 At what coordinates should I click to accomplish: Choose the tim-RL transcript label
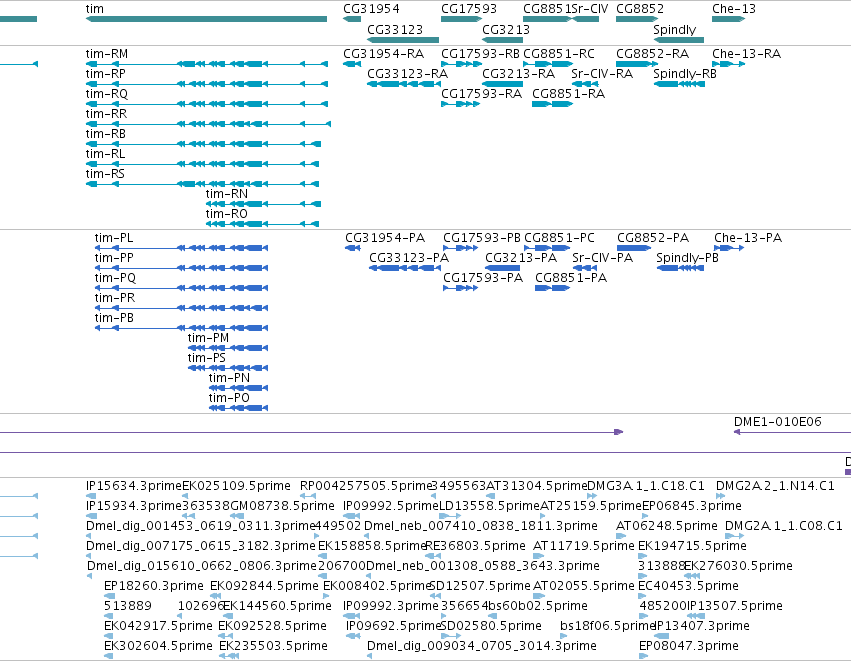tap(105, 154)
